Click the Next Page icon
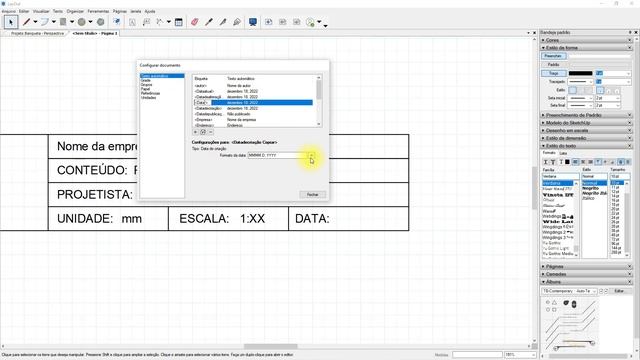This screenshot has width=640, height=360. [297, 22]
